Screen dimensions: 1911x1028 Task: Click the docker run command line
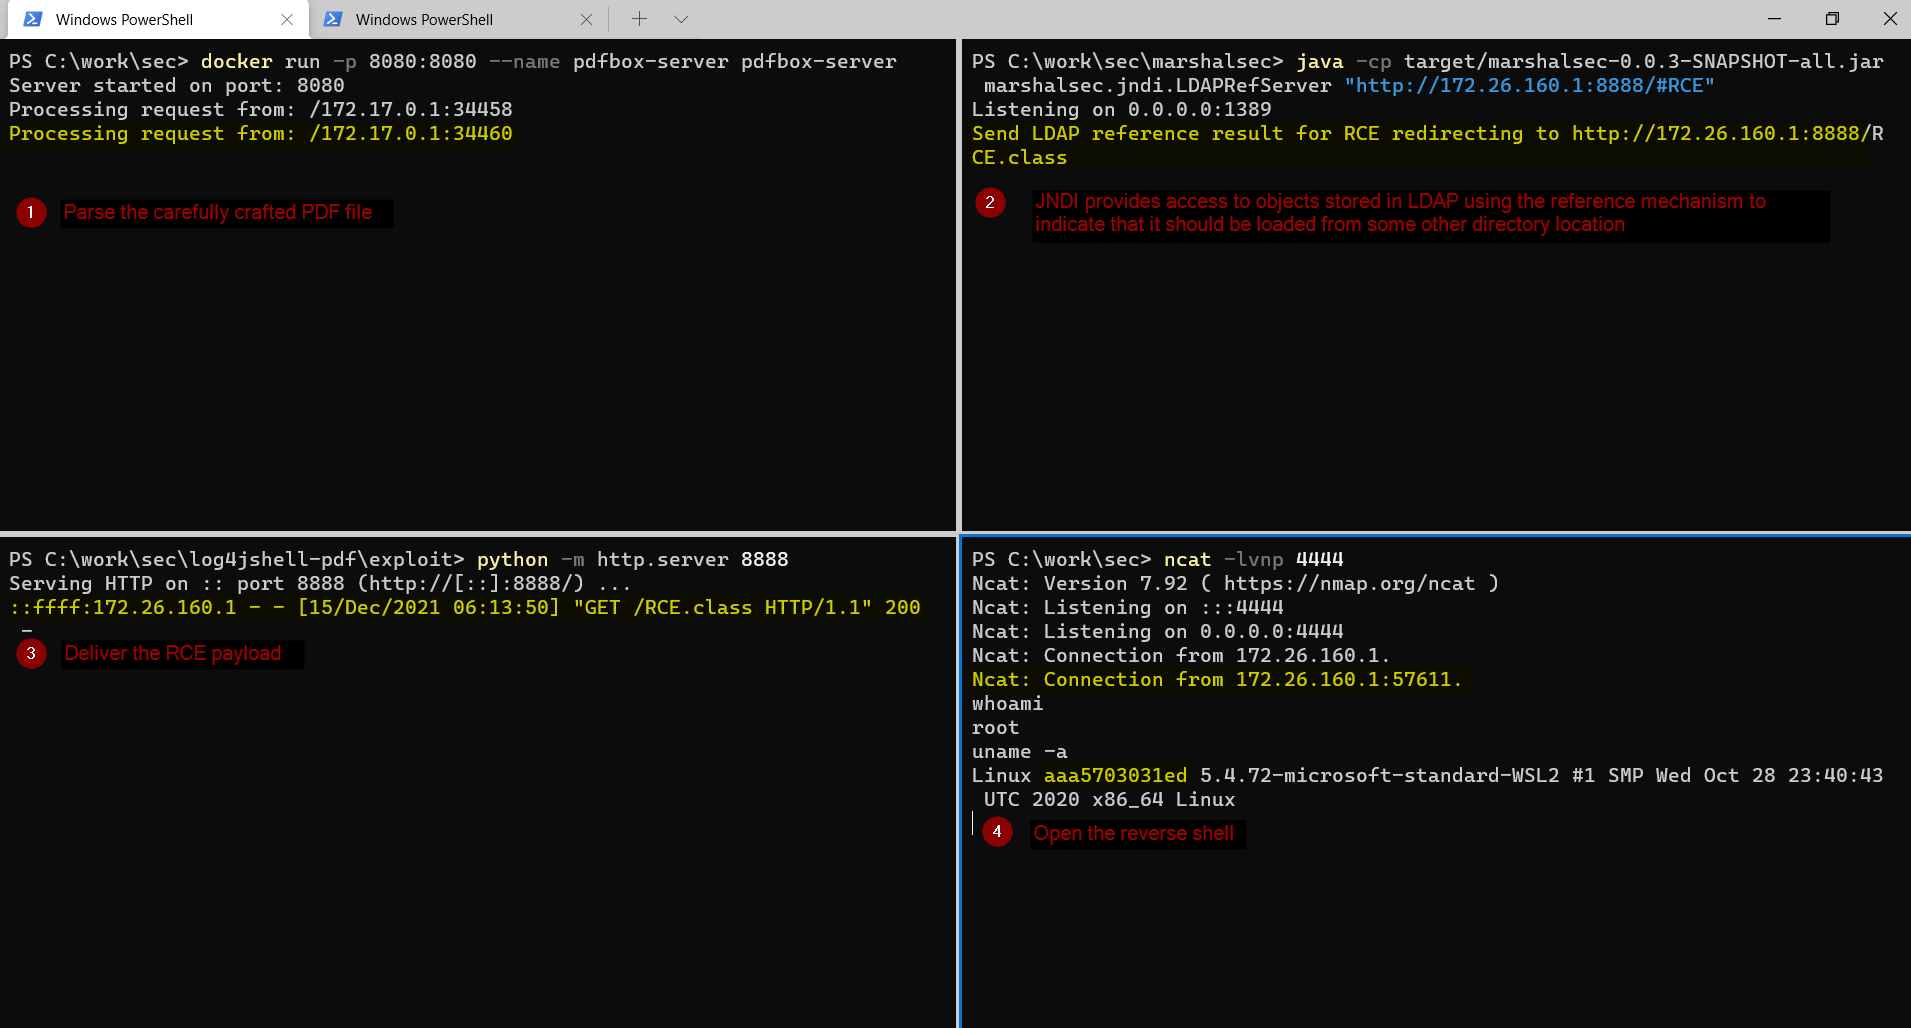pos(453,62)
